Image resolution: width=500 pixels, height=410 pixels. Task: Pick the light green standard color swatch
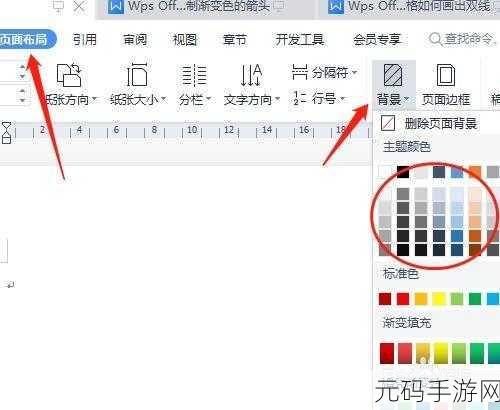coord(457,299)
